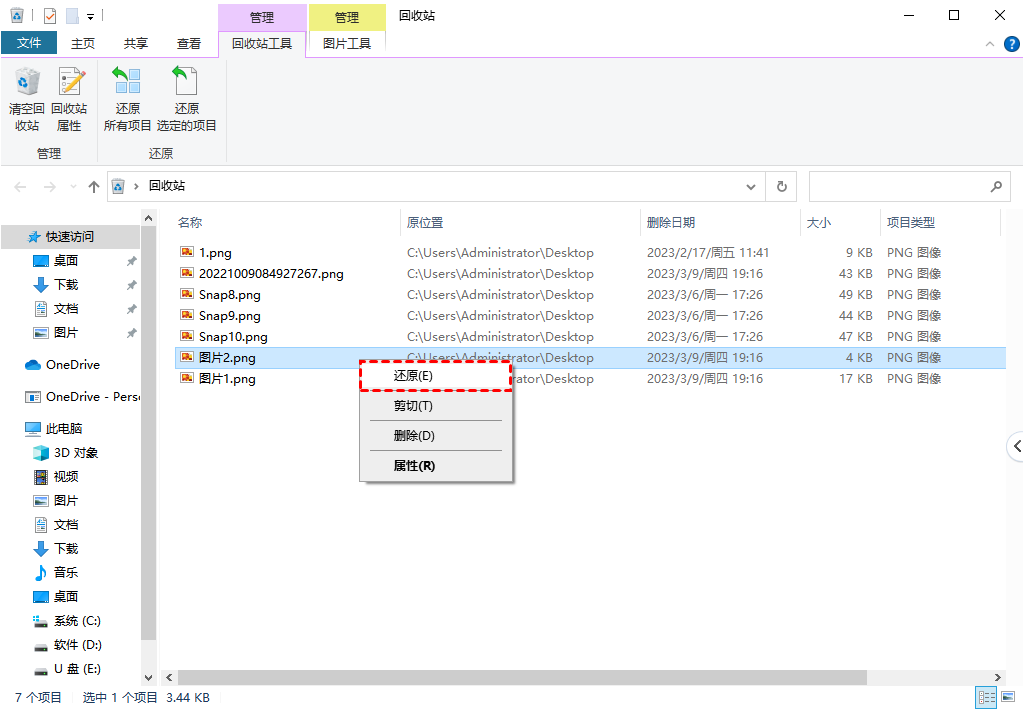Sort by the 删除日期 column header
The image size is (1024, 710).
[x=671, y=223]
